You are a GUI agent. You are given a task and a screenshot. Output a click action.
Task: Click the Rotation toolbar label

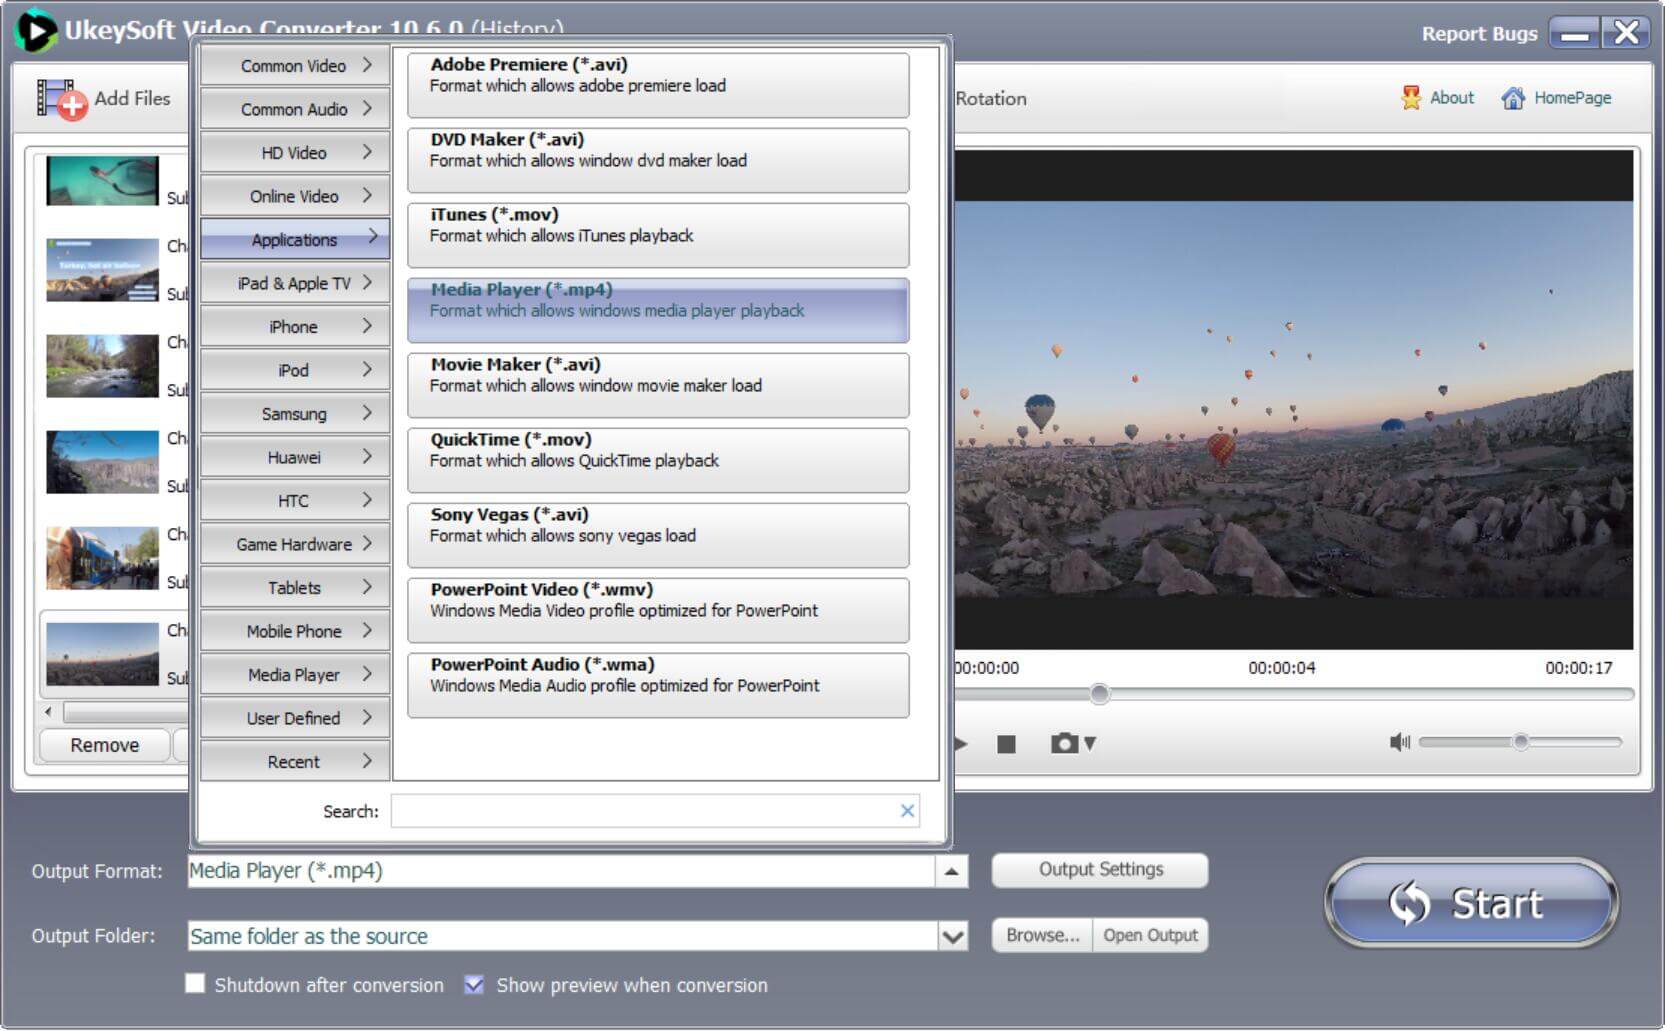(x=990, y=99)
